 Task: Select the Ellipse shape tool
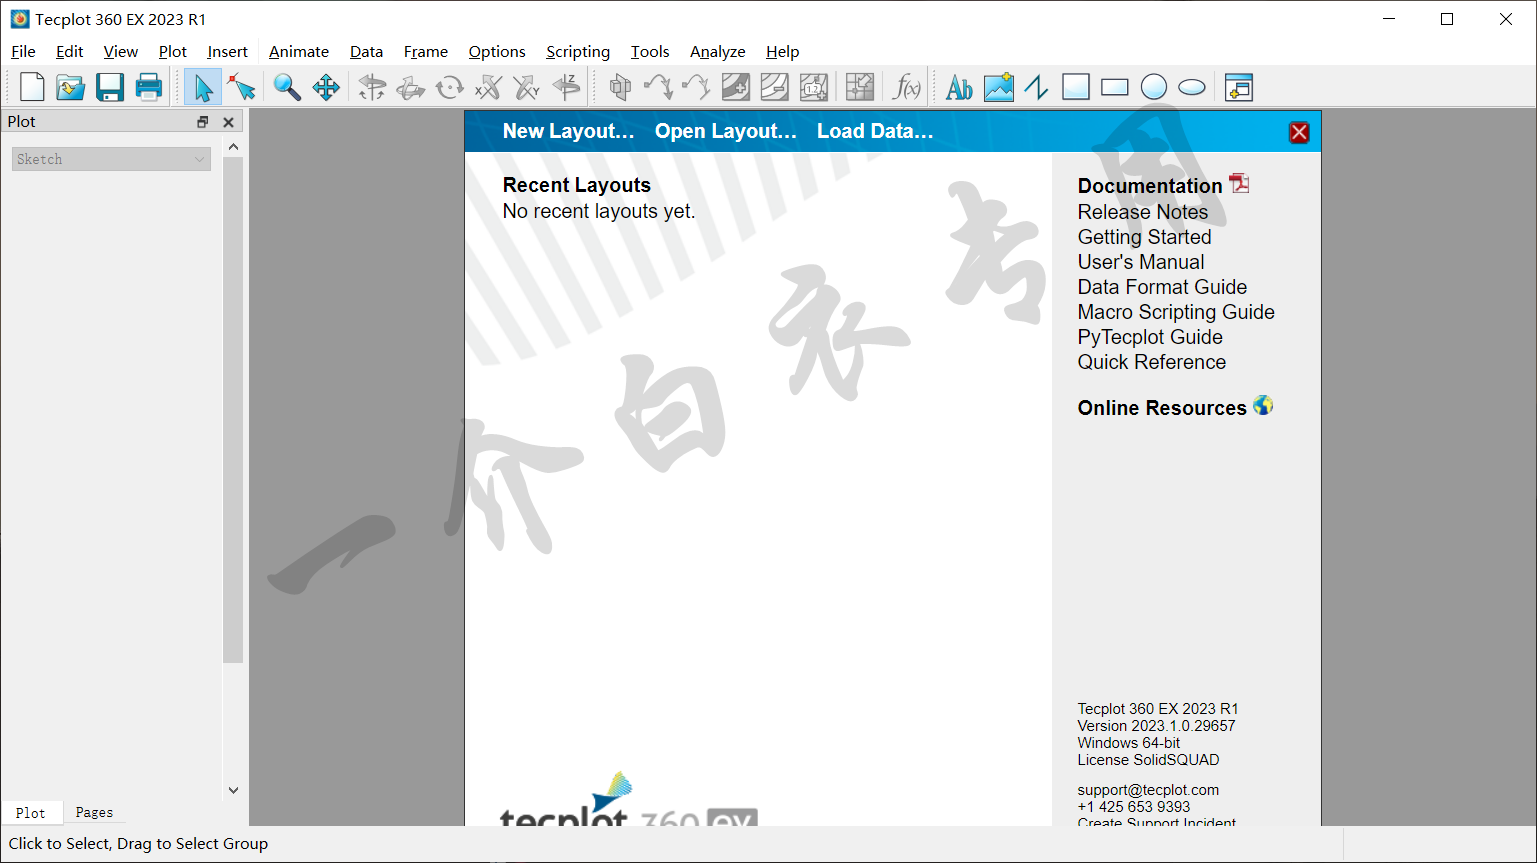pyautogui.click(x=1192, y=88)
